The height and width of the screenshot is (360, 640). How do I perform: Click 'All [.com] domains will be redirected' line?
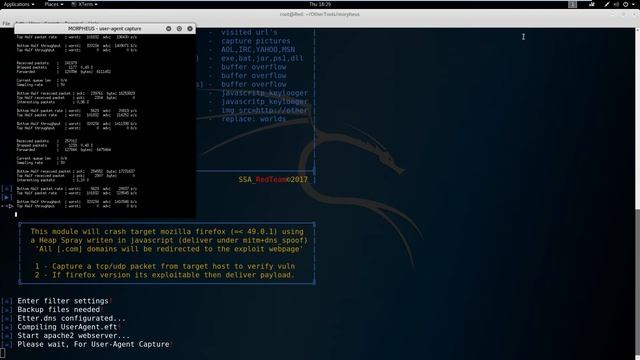point(169,249)
